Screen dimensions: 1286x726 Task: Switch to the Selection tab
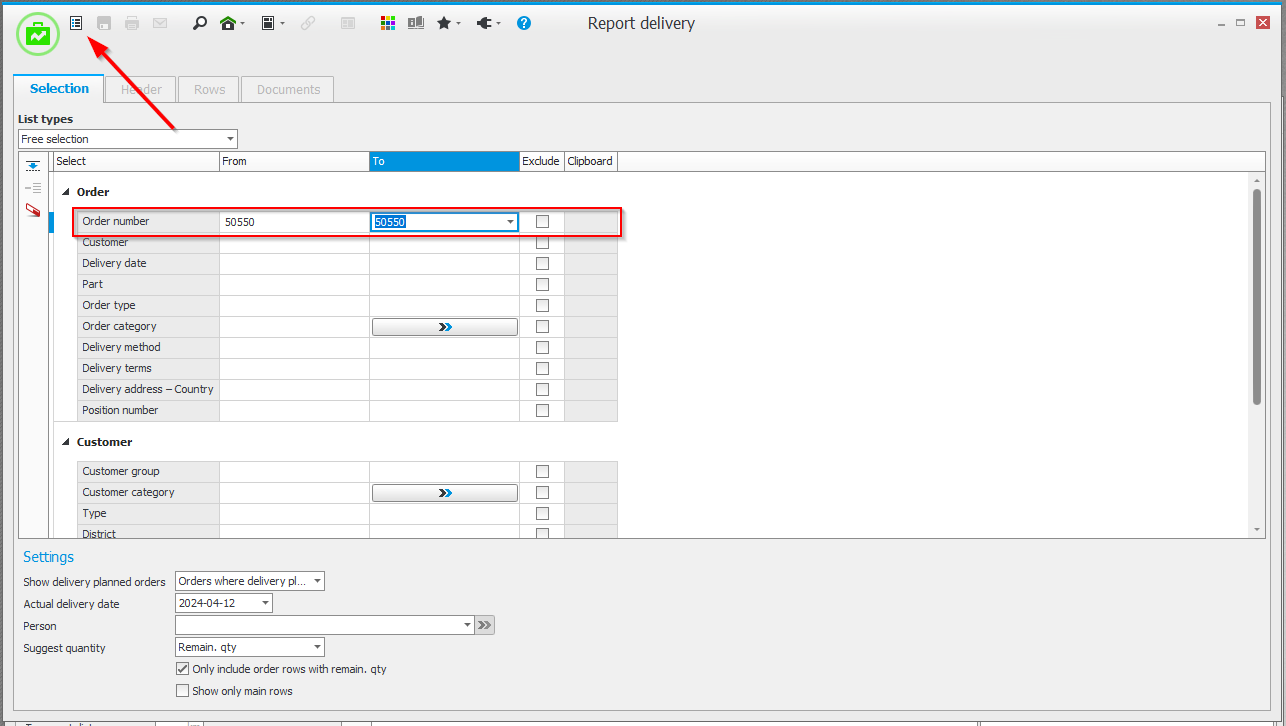tap(59, 89)
